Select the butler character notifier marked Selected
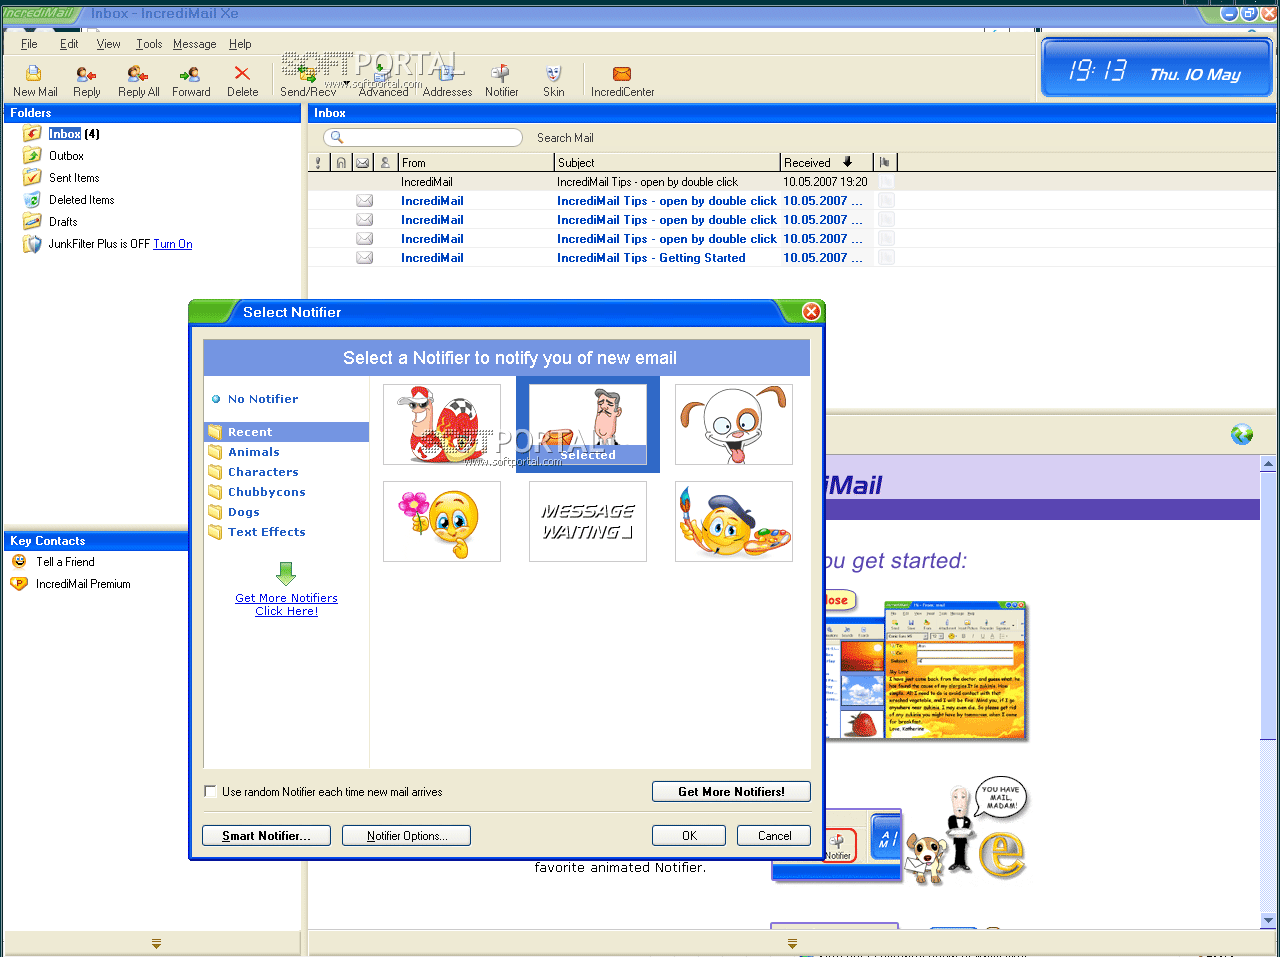 (588, 425)
